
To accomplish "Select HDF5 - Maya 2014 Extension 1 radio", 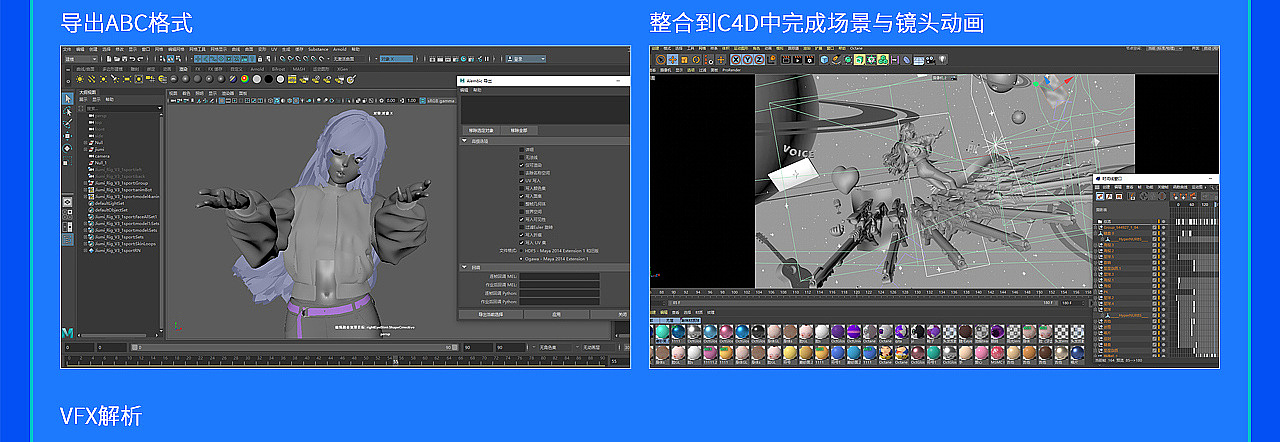I will (522, 250).
